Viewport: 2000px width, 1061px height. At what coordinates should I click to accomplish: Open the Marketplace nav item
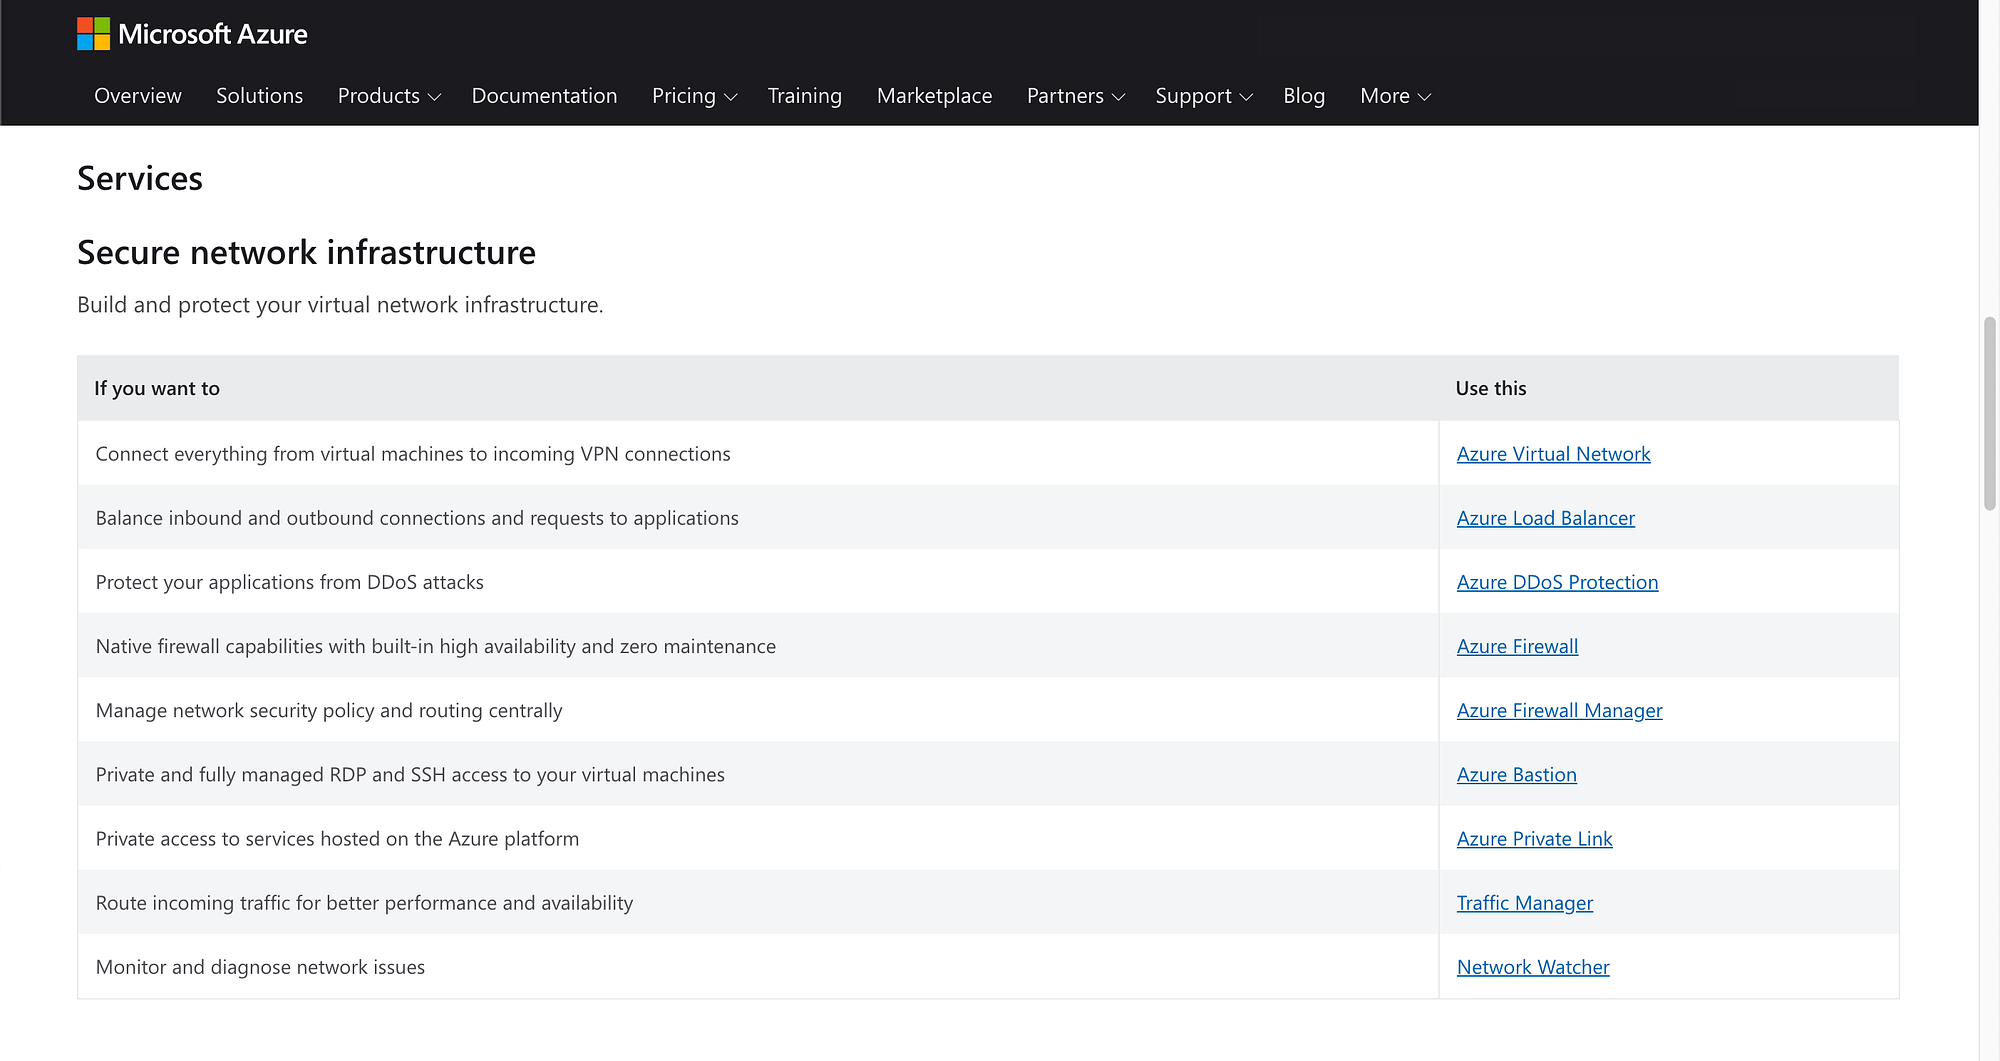pyautogui.click(x=934, y=96)
